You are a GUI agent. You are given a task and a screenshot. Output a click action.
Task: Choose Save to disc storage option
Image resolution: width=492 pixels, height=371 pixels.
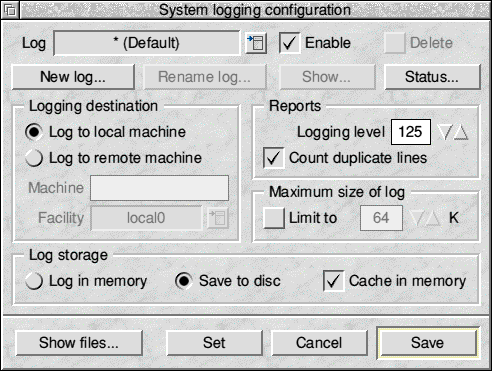(x=184, y=281)
